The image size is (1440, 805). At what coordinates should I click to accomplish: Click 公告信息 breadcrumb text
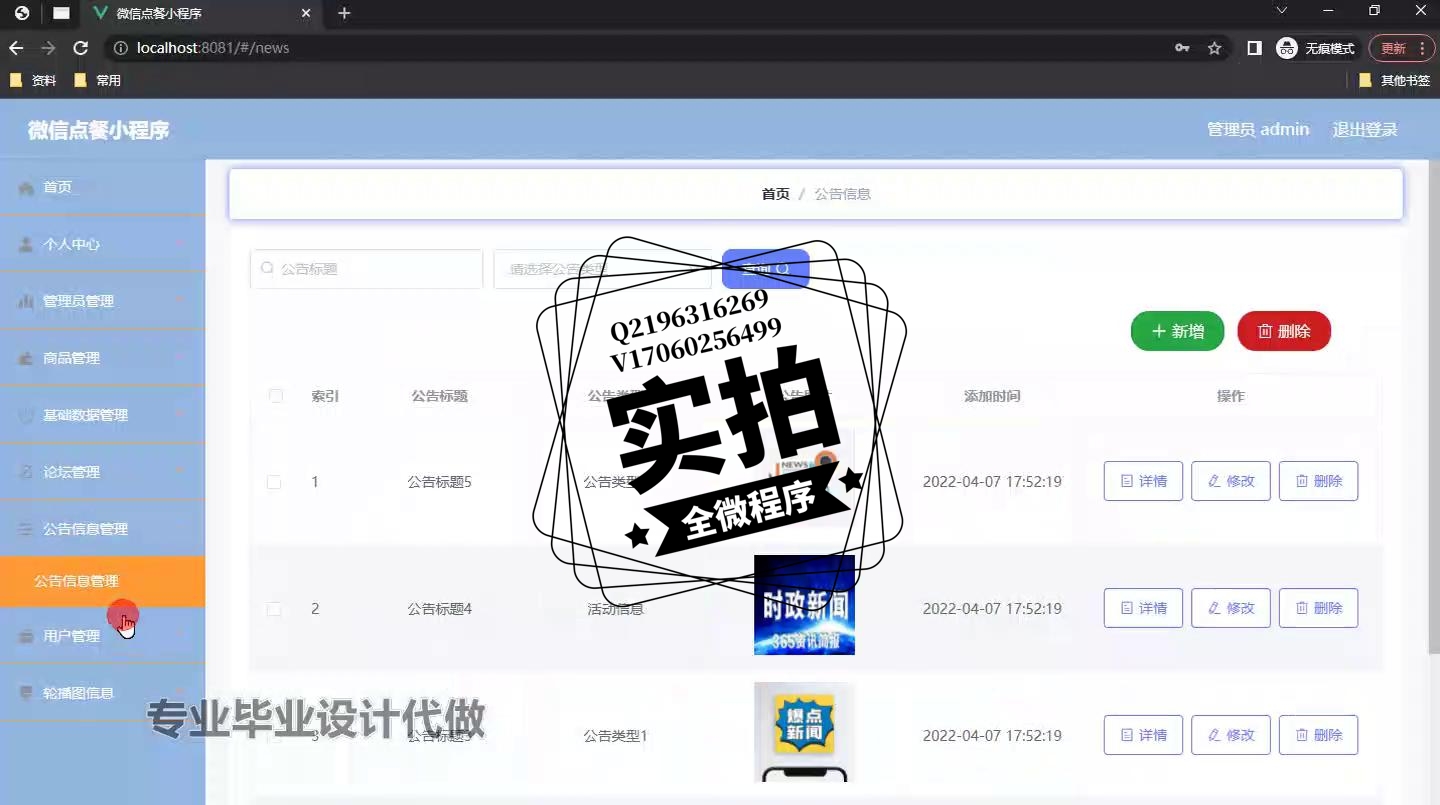(x=842, y=194)
